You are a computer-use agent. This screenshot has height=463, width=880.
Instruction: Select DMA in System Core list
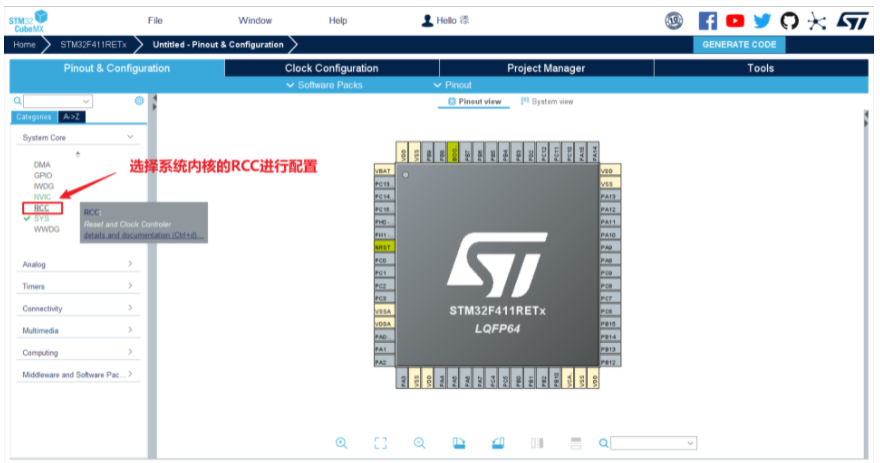click(x=42, y=164)
